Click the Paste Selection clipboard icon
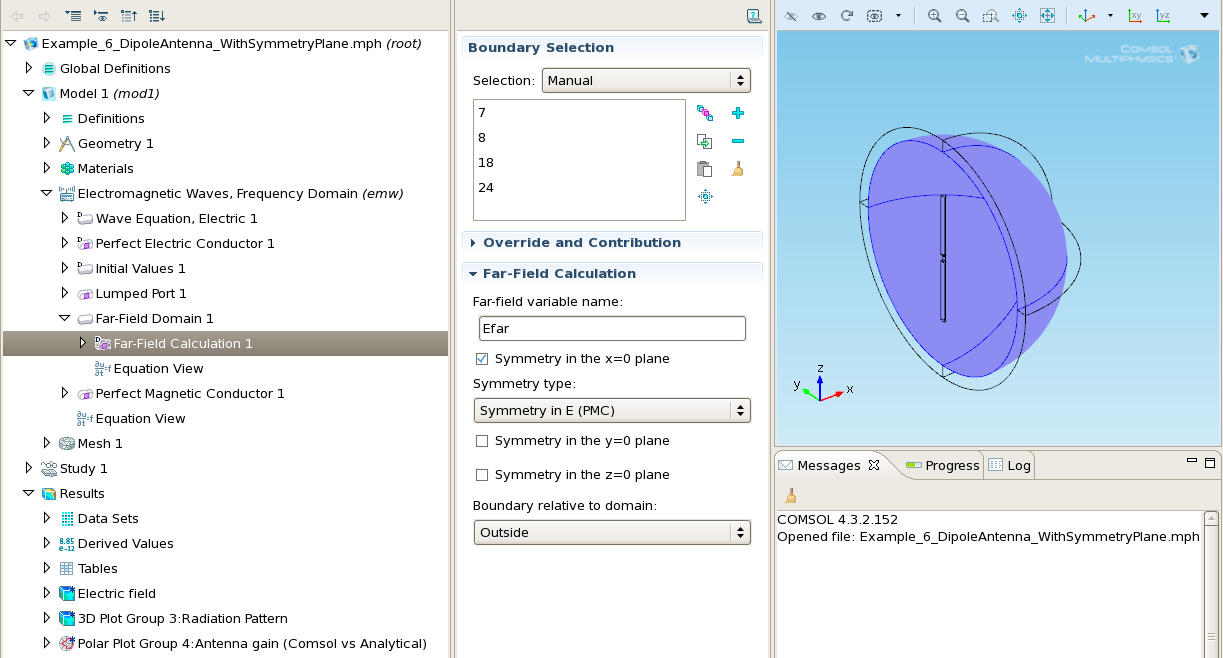Image resolution: width=1223 pixels, height=658 pixels. [705, 169]
